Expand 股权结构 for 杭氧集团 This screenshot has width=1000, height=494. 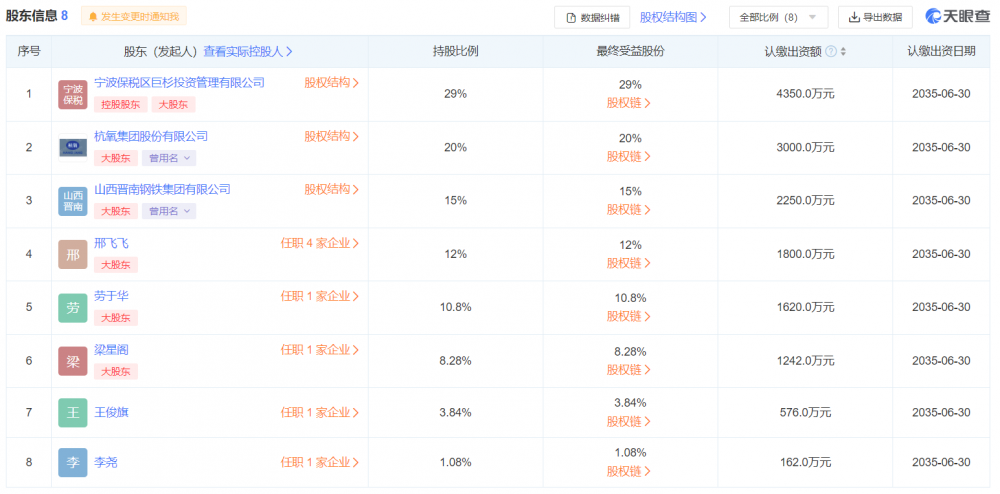tap(332, 136)
